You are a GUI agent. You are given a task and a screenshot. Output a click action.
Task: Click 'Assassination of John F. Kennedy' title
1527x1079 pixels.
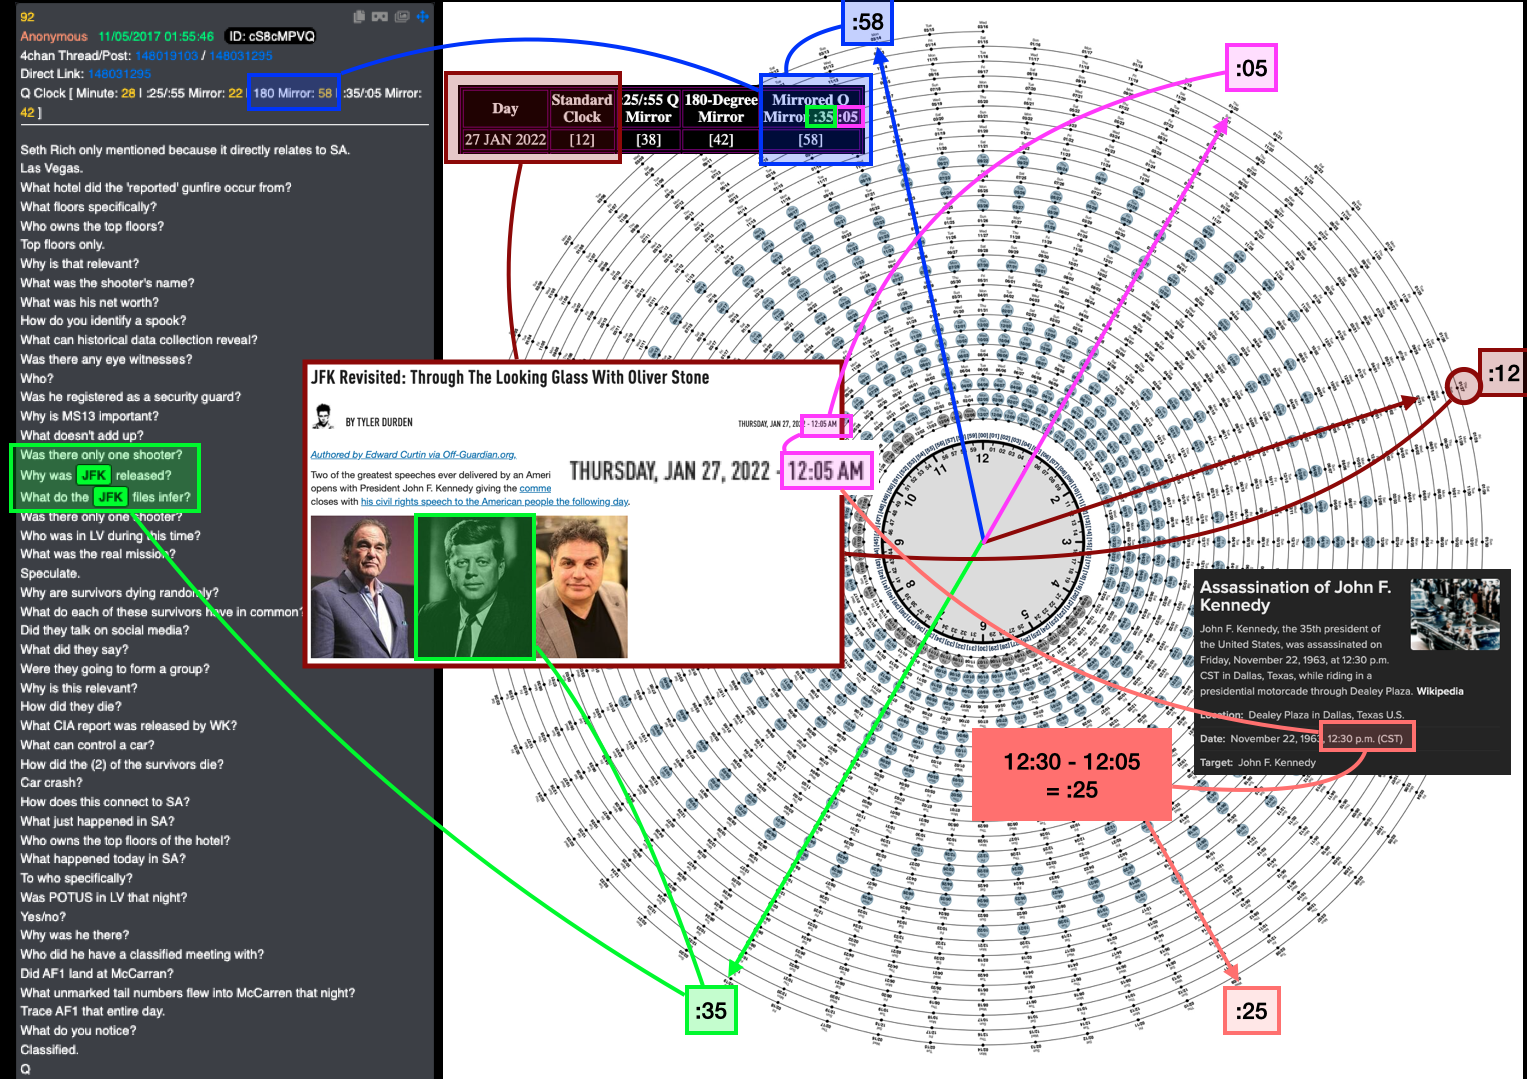click(x=1296, y=596)
